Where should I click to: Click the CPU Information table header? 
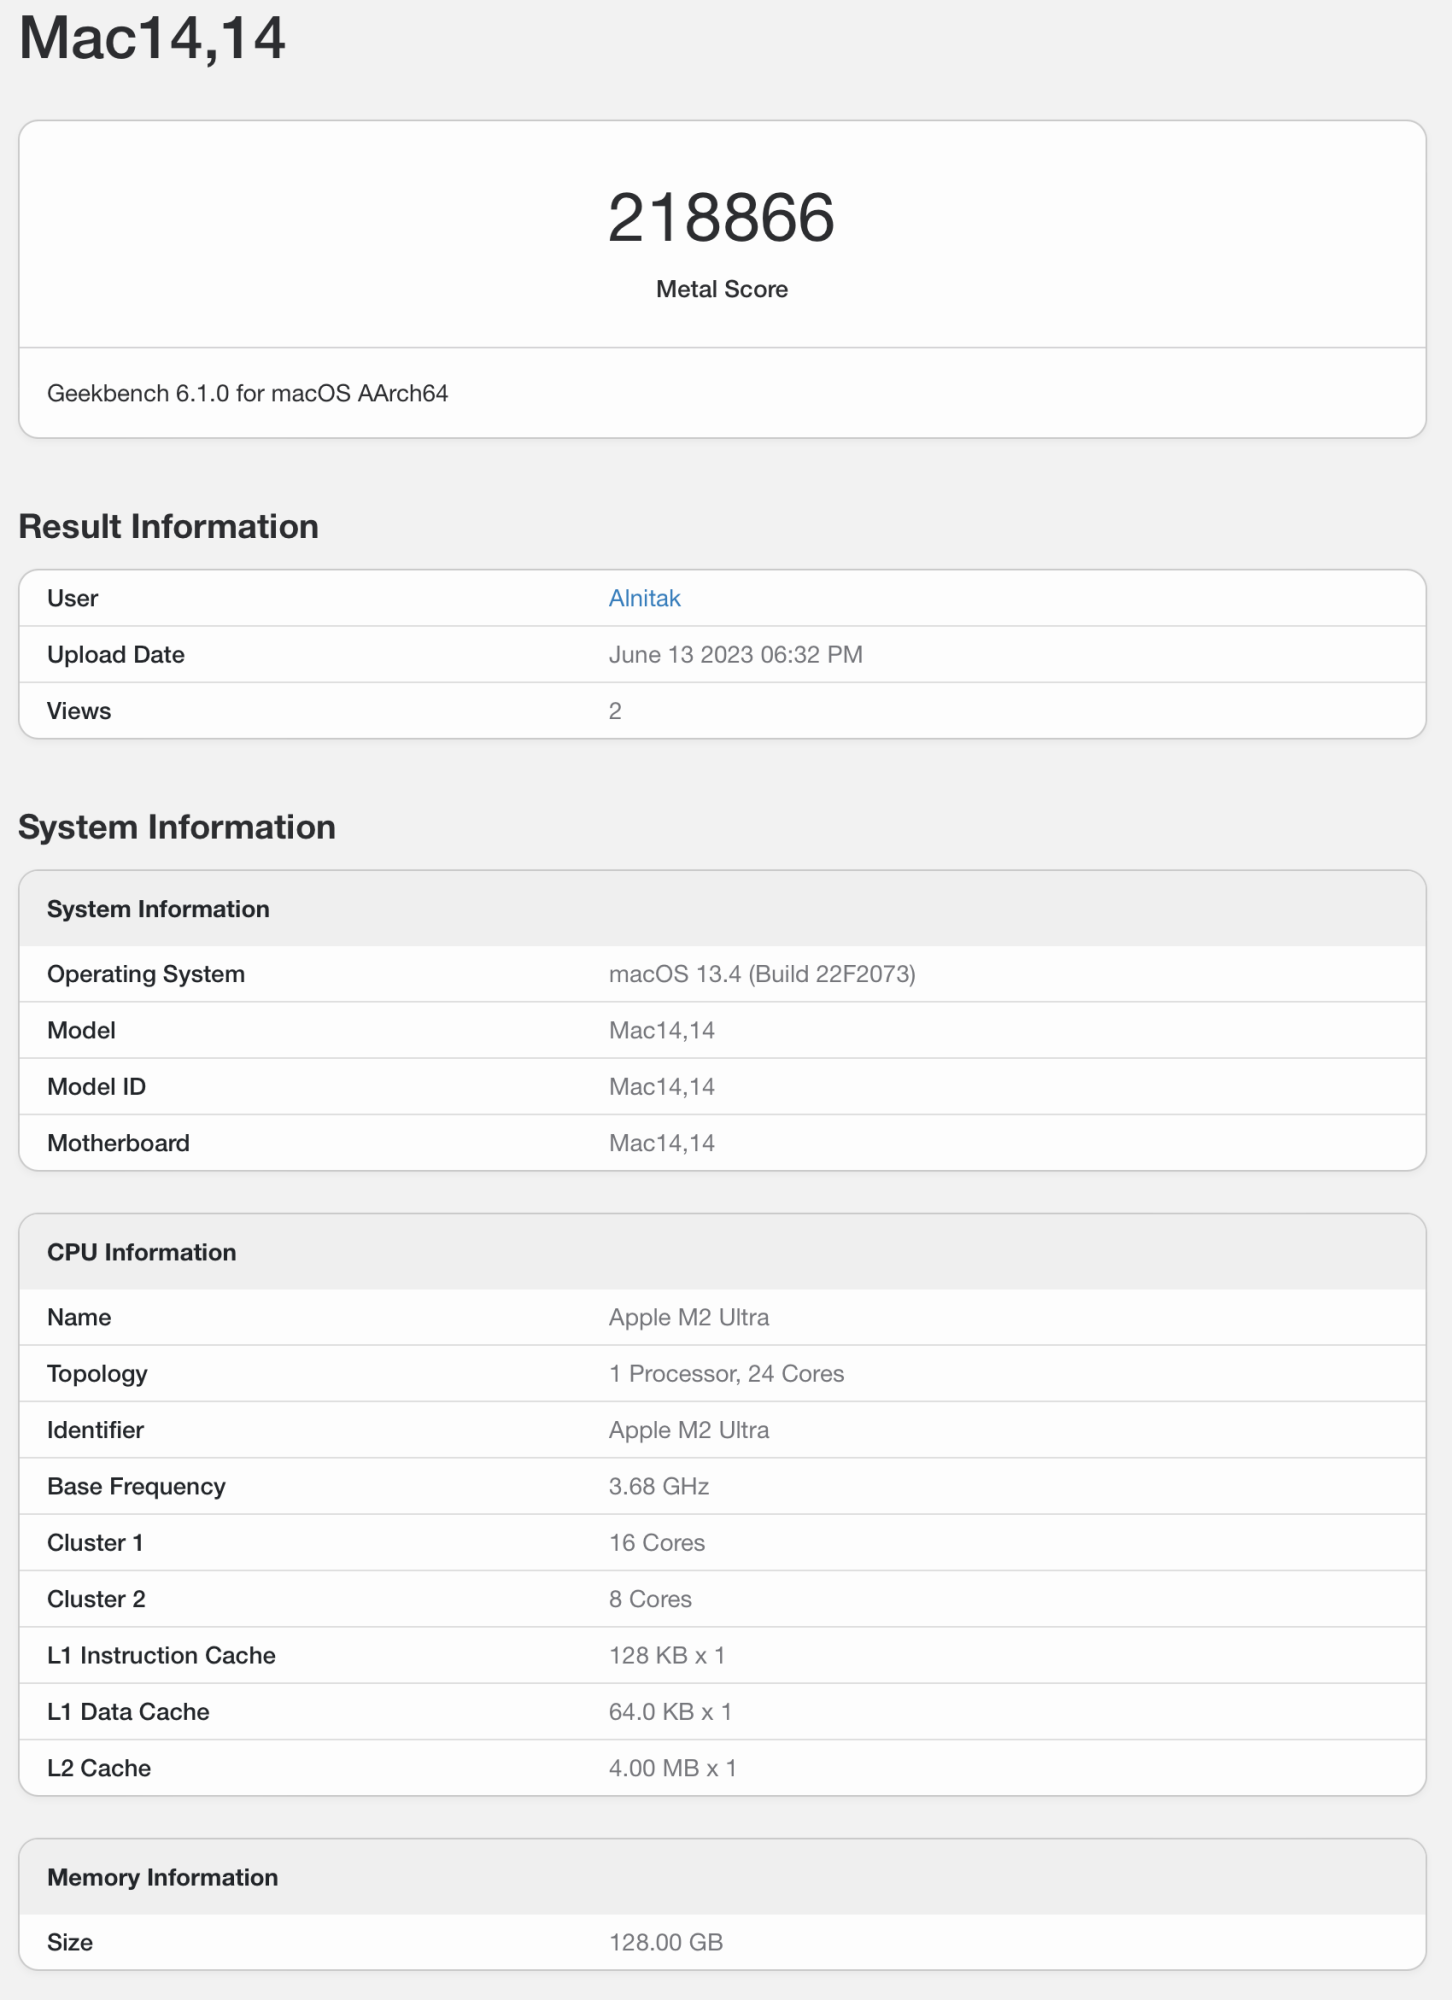(142, 1252)
